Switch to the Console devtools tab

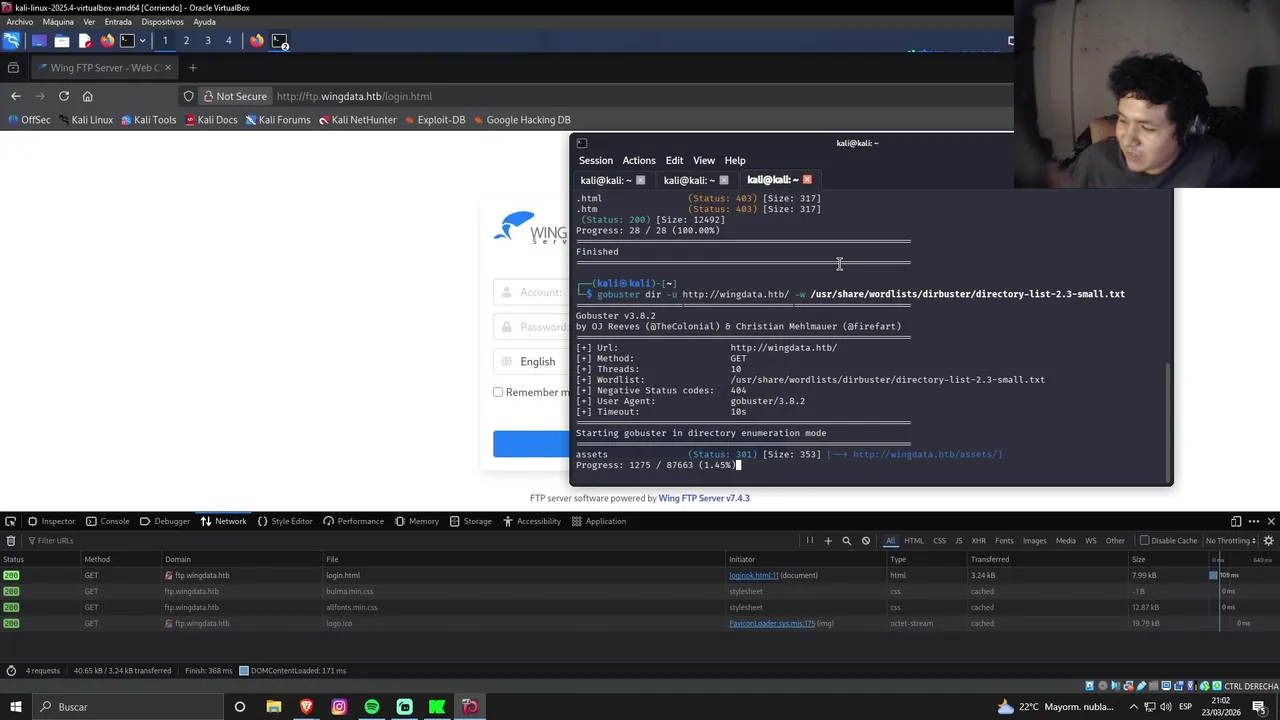(x=108, y=521)
